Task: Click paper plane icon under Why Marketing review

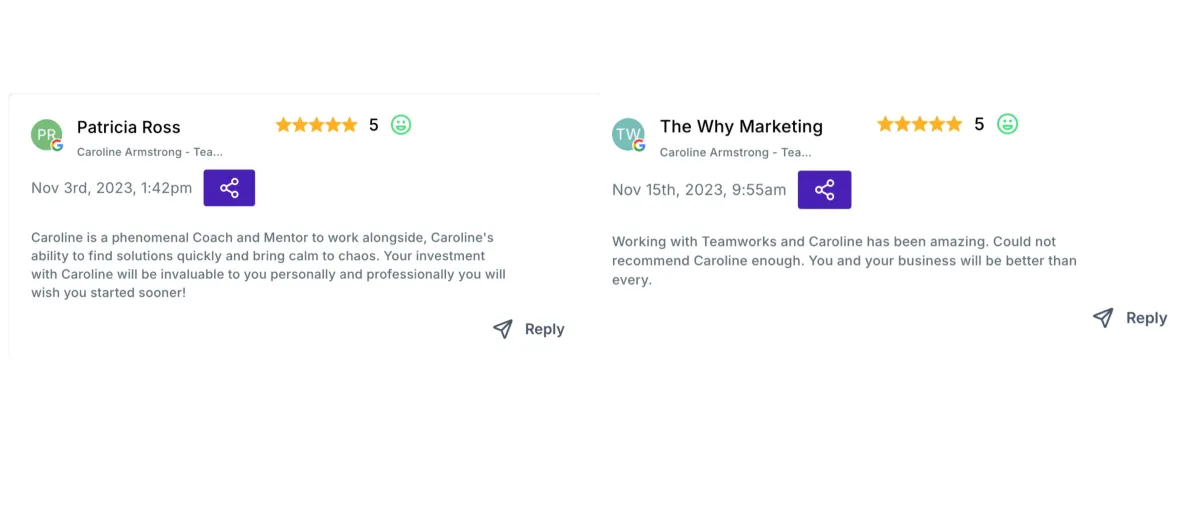Action: pyautogui.click(x=1103, y=318)
